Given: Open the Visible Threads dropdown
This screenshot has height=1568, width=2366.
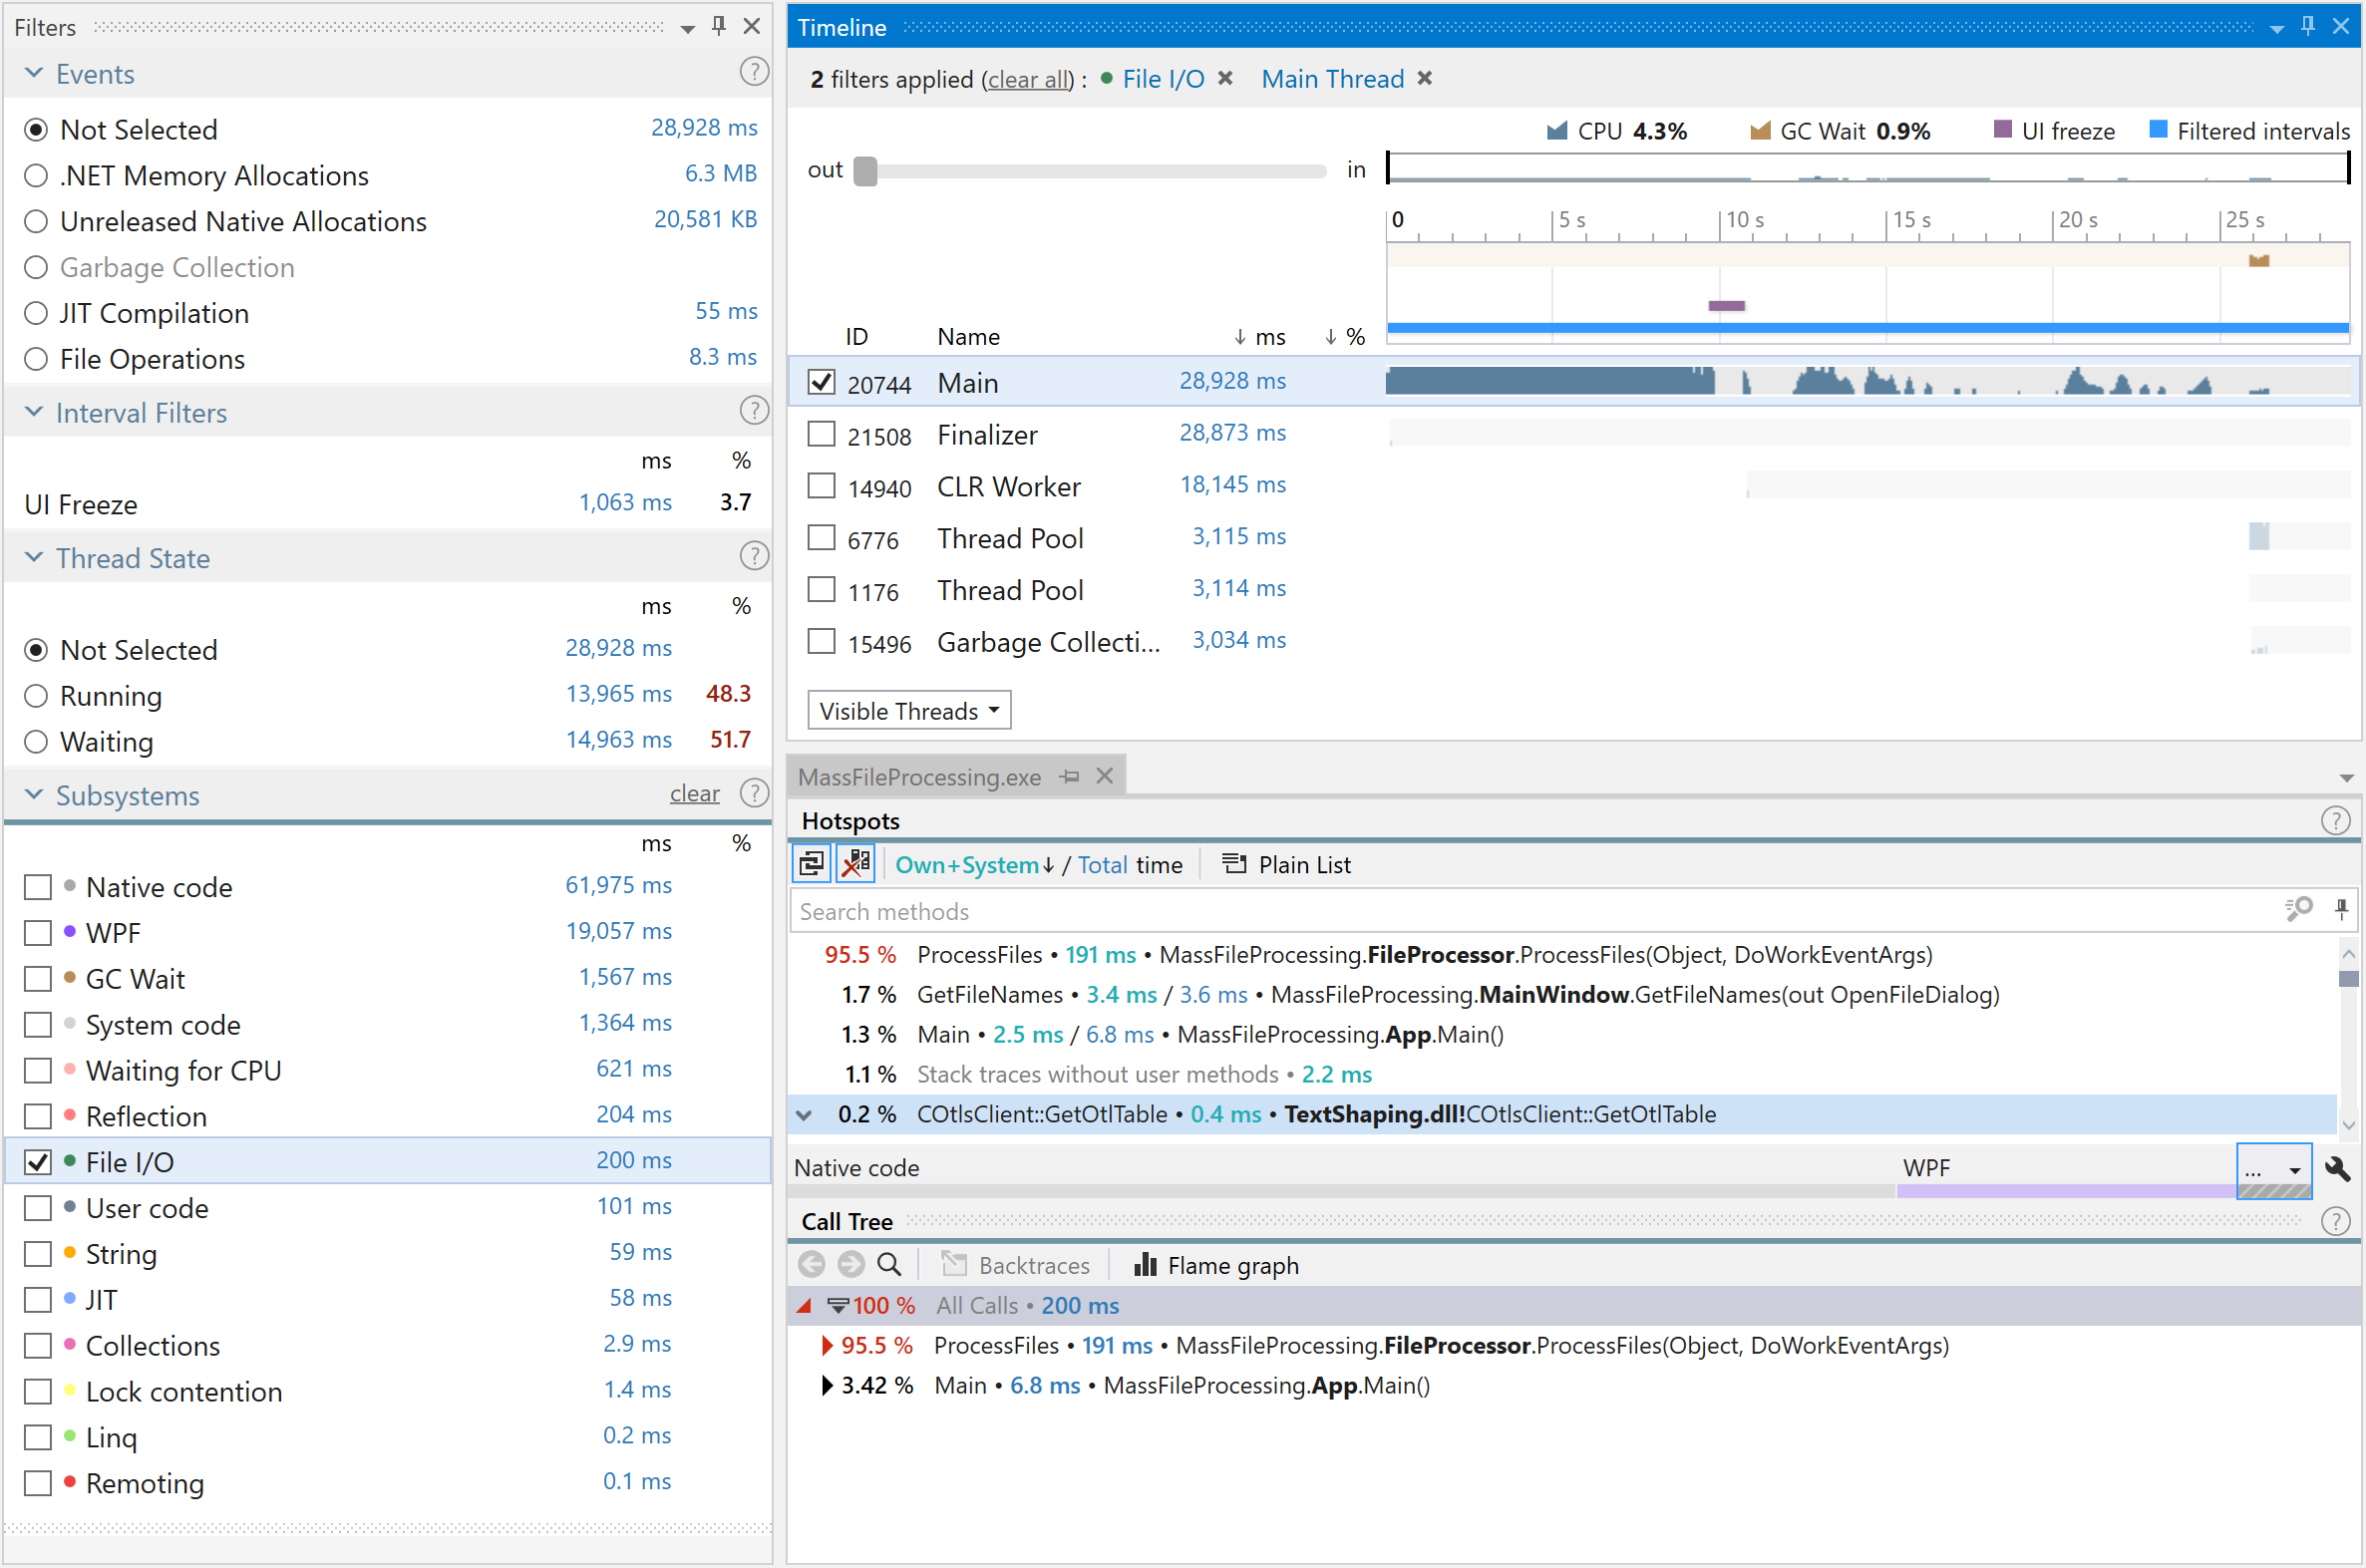Looking at the screenshot, I should 907,710.
